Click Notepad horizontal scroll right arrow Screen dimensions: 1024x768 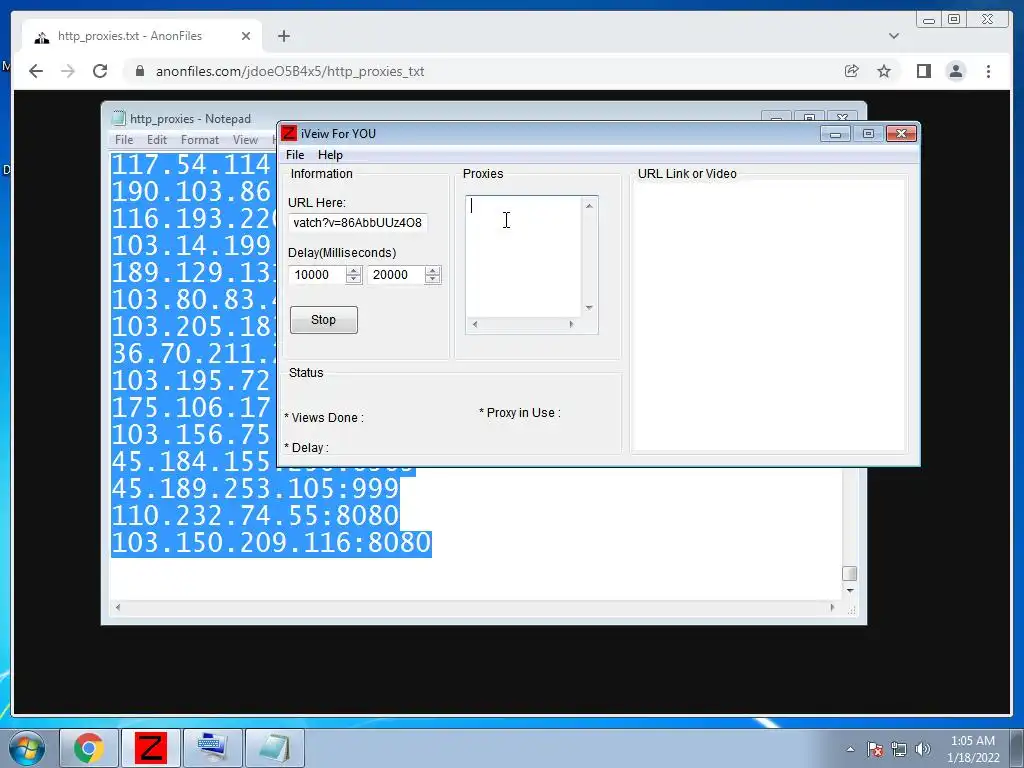click(x=832, y=607)
